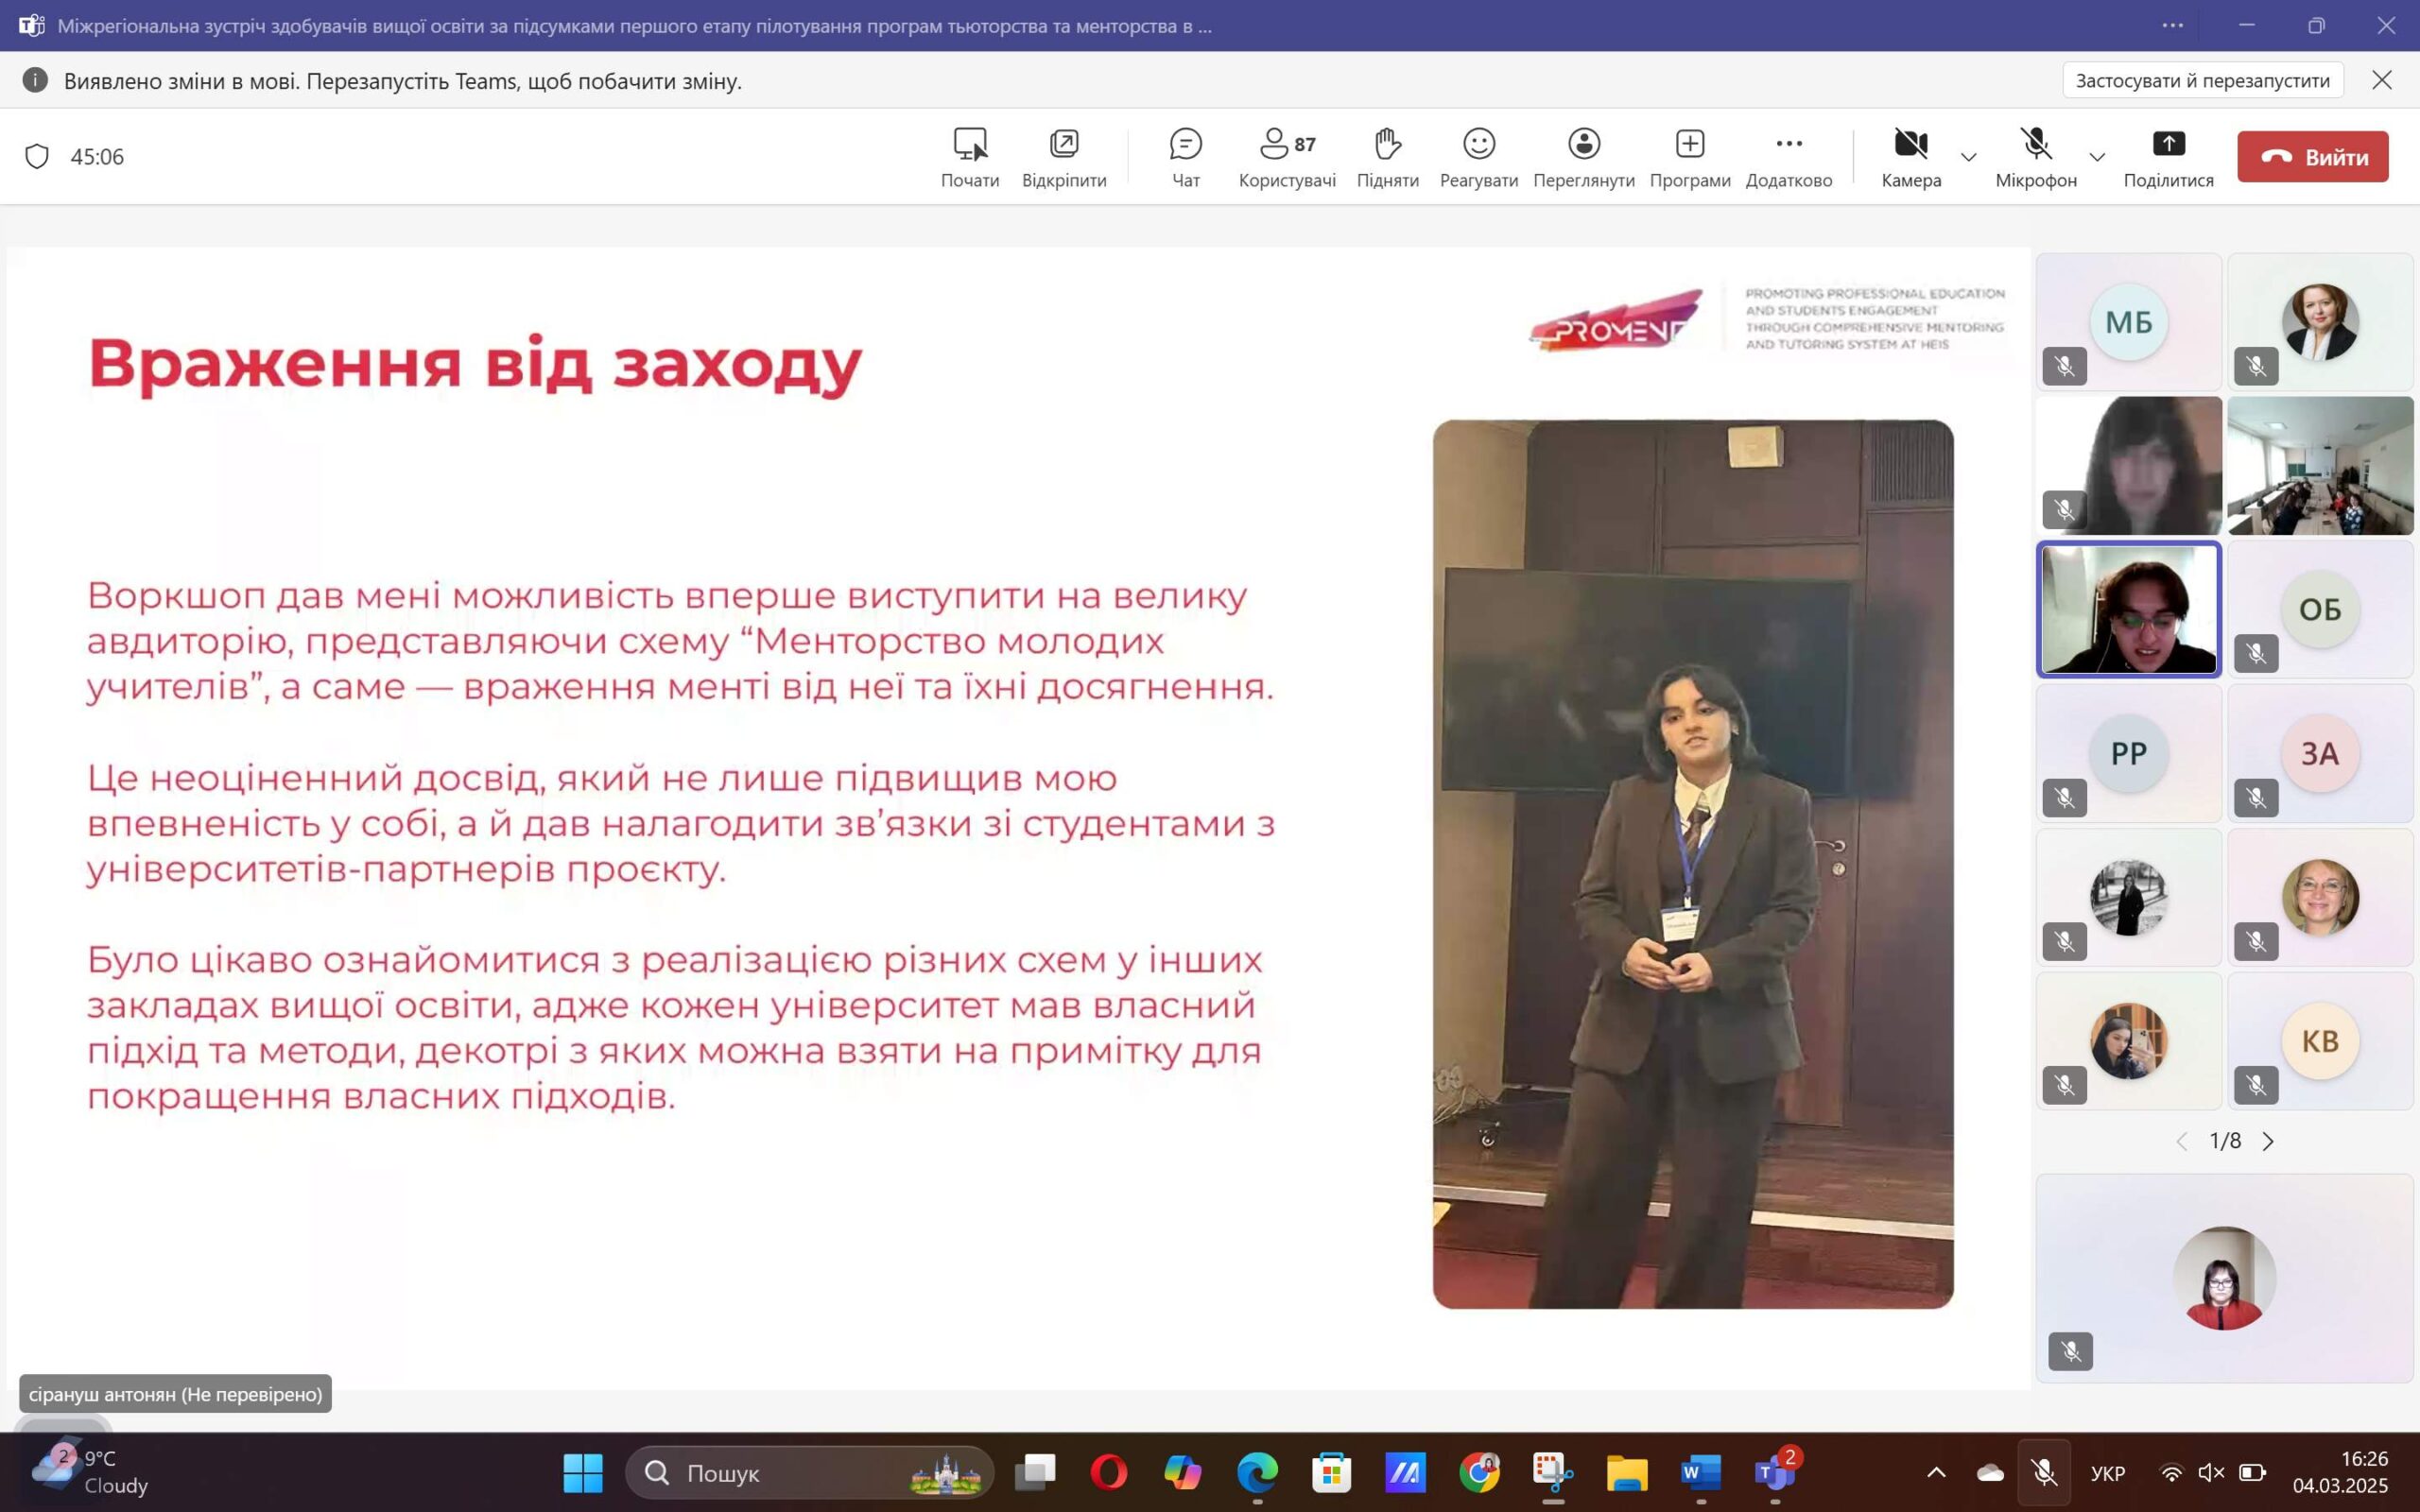Open Програми apps panel
2420x1512 pixels.
tap(1689, 157)
